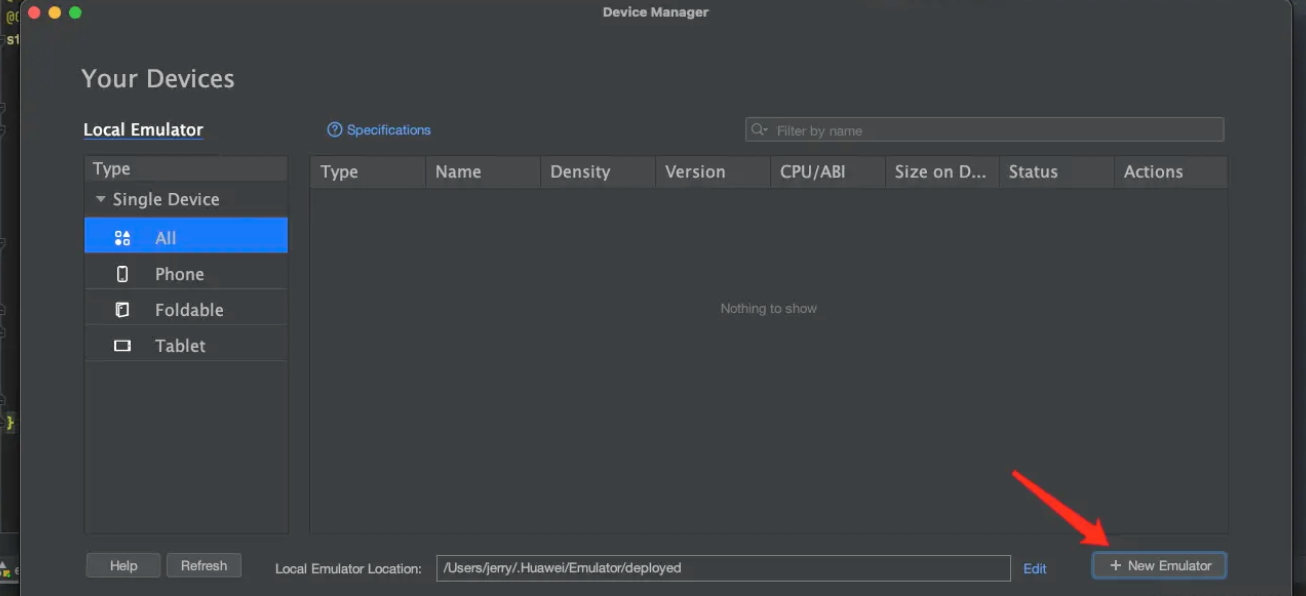
Task: Click the Tablet device icon
Action: coord(123,346)
